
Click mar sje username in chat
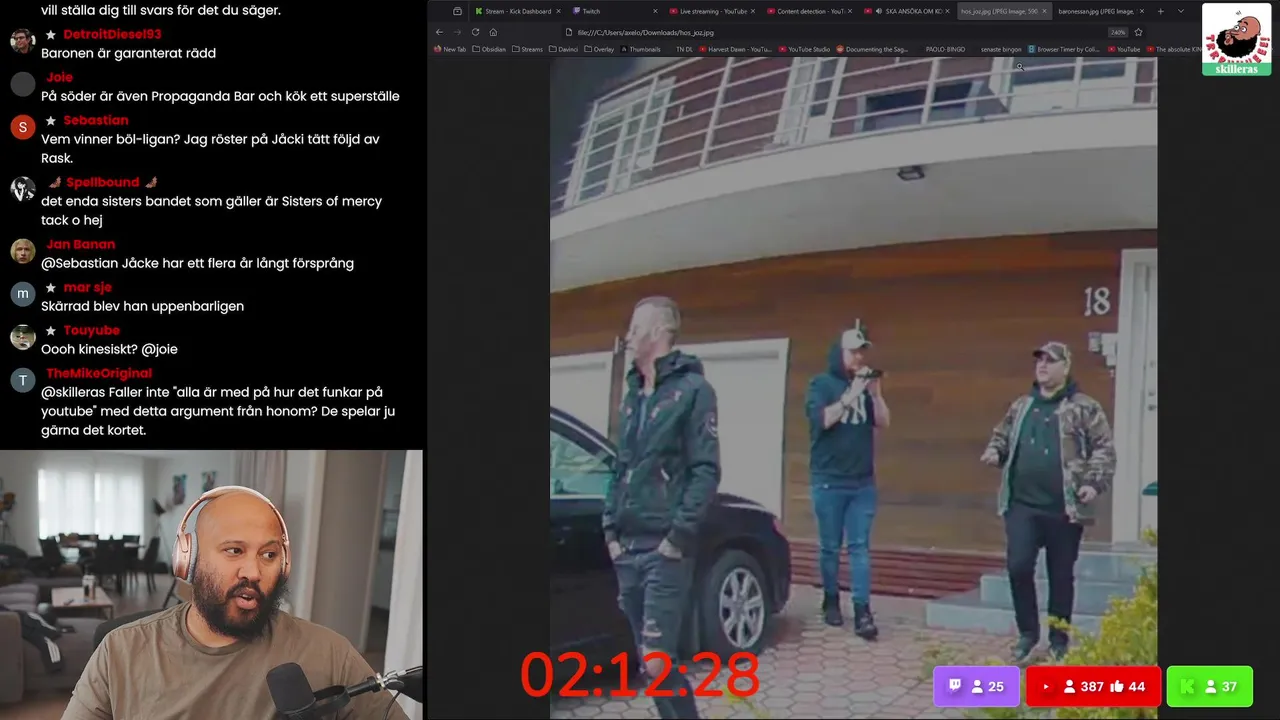click(x=88, y=287)
